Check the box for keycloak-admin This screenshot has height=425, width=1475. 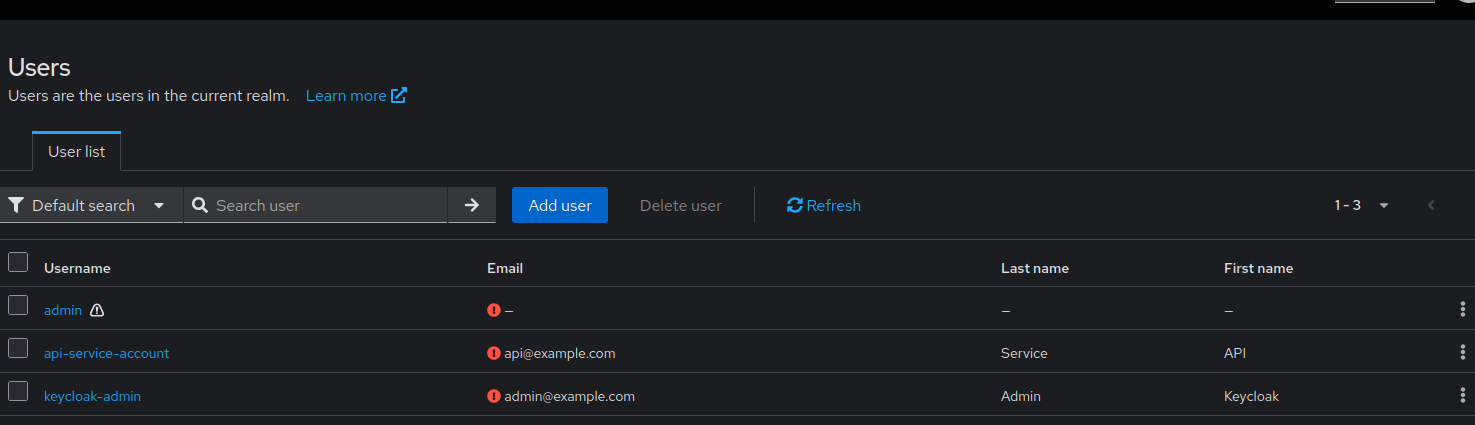pyautogui.click(x=18, y=391)
